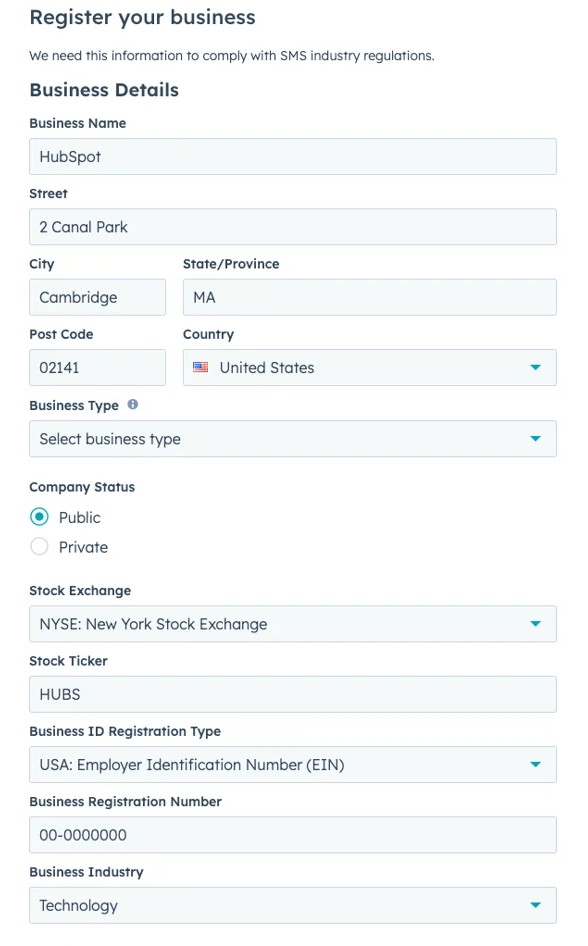
Task: Click the Business Type info icon
Action: pos(133,405)
